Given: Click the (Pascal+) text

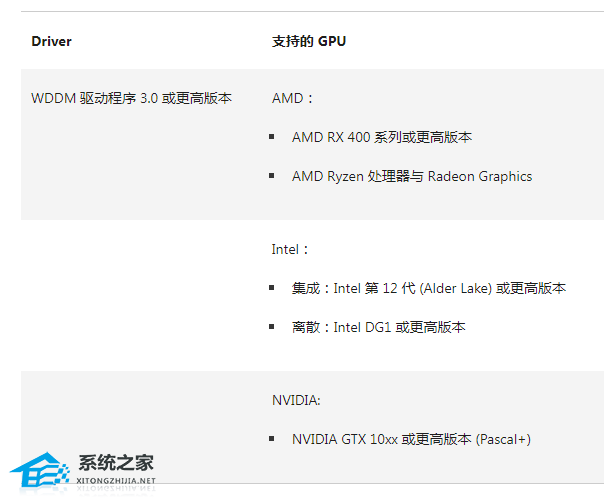Looking at the screenshot, I should tap(503, 439).
